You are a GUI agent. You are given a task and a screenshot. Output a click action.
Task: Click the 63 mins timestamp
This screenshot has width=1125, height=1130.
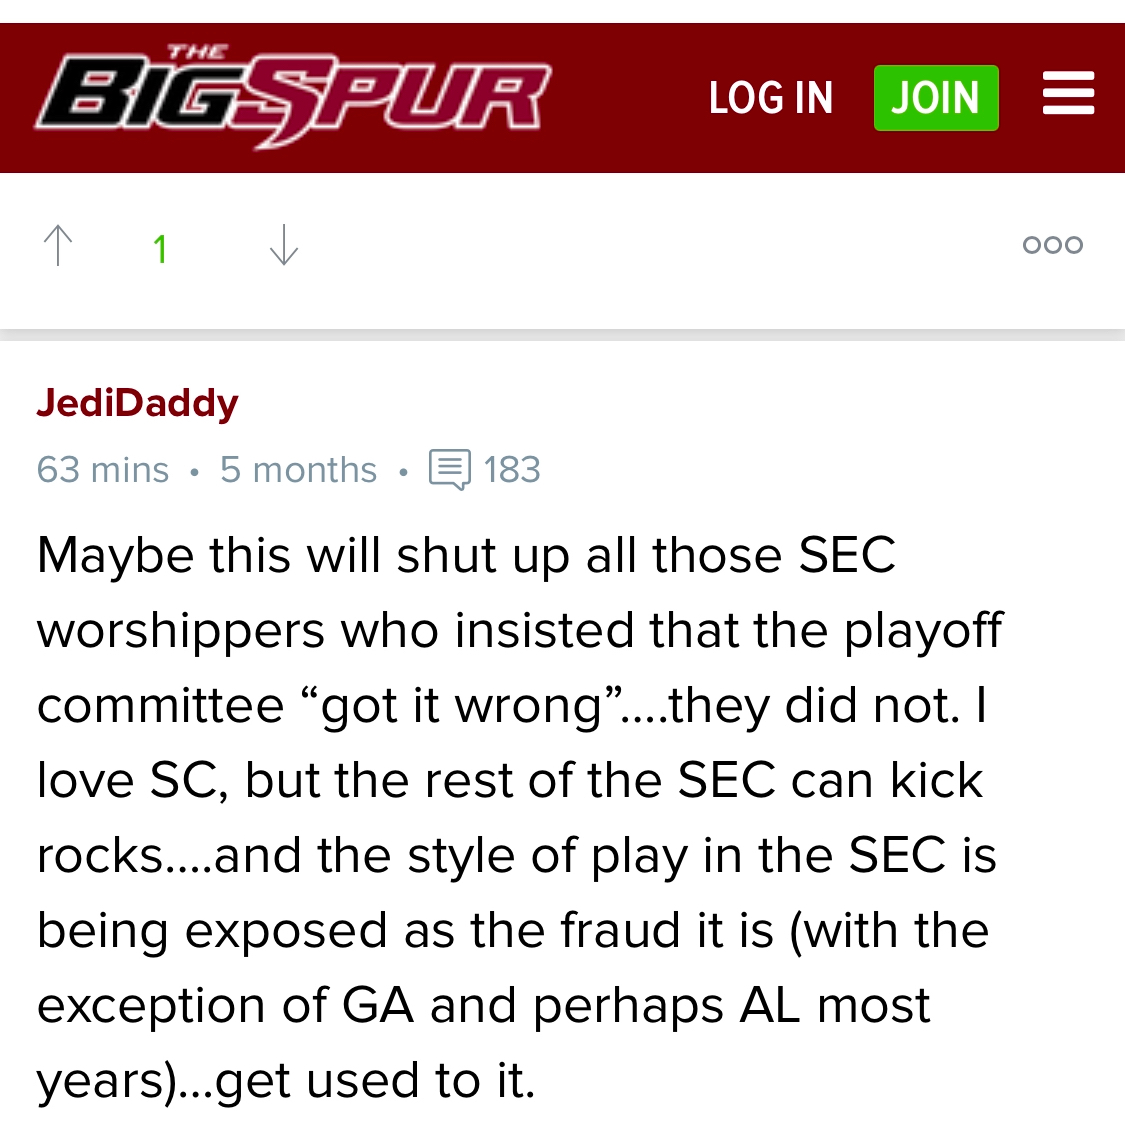click(102, 469)
